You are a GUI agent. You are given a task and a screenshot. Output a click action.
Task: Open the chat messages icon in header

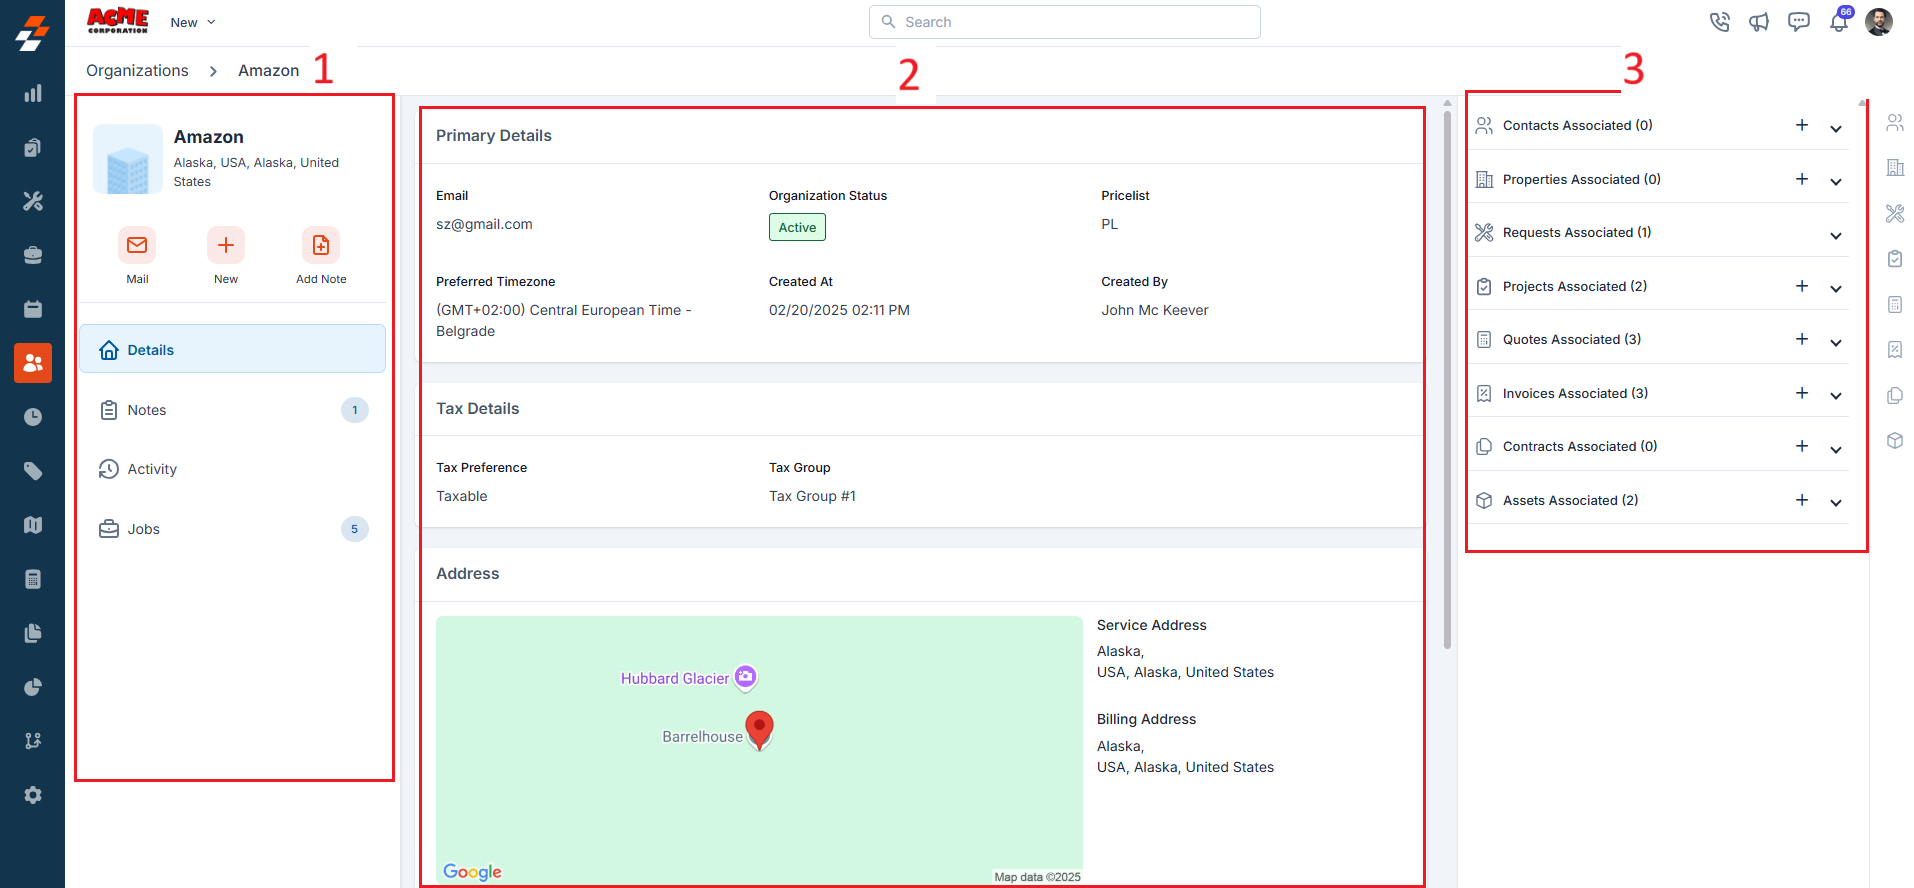(x=1799, y=22)
